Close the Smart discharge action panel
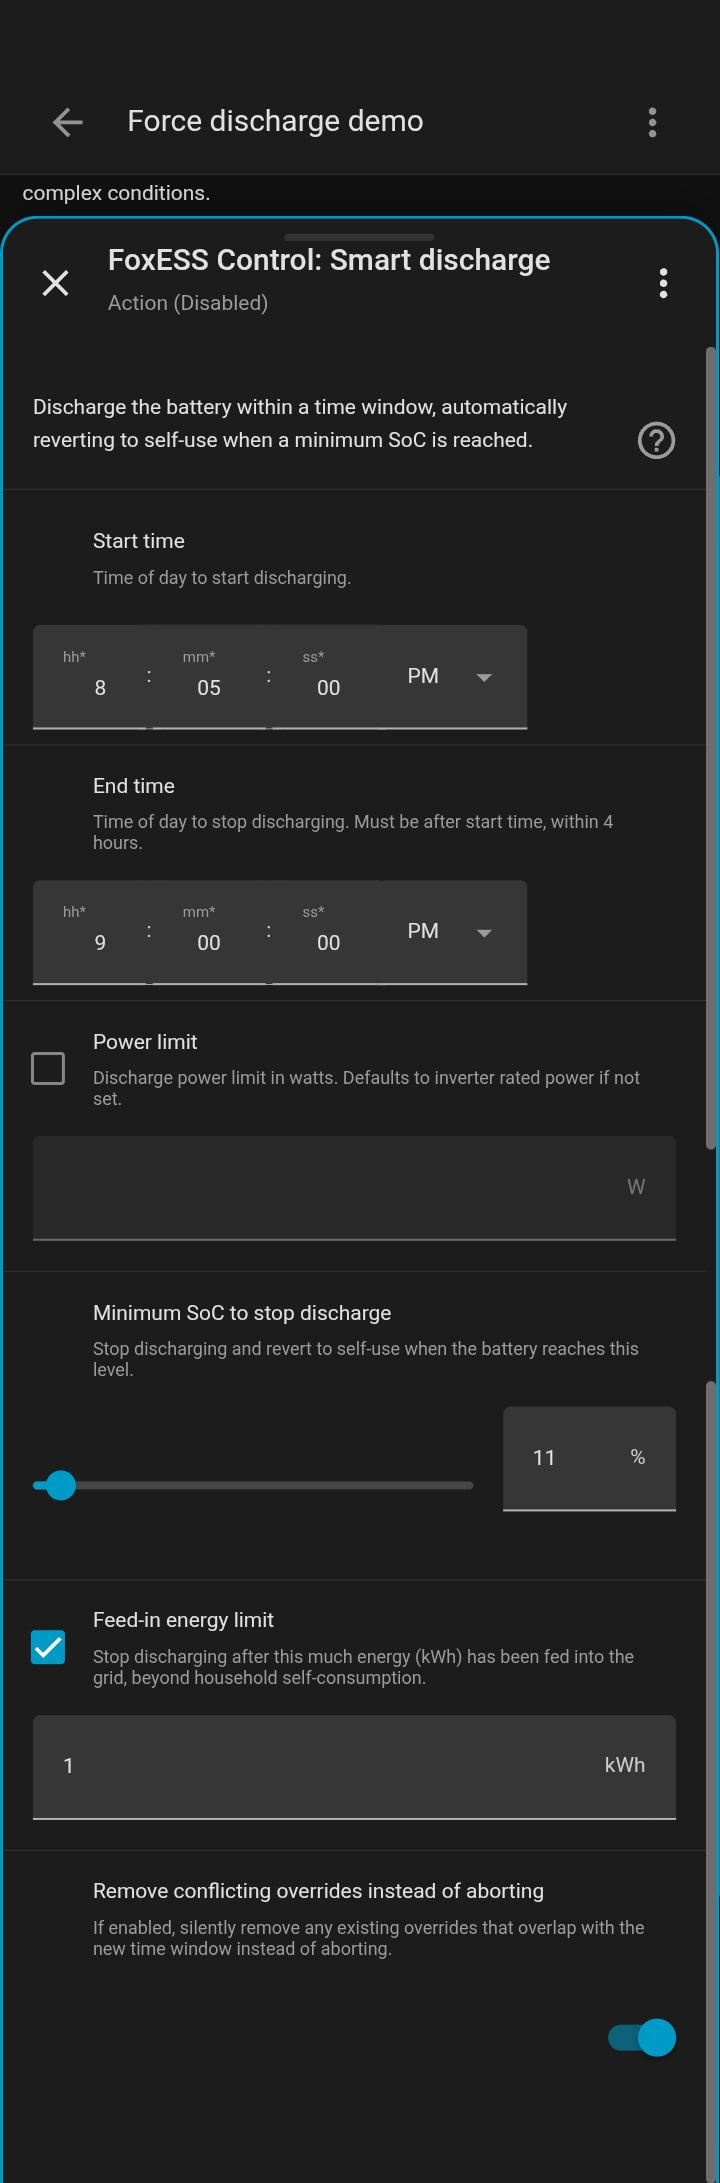720x2183 pixels. (56, 283)
